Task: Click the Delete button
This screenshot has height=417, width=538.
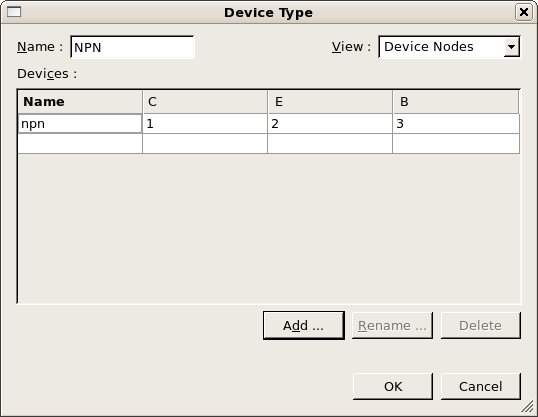Action: [480, 325]
